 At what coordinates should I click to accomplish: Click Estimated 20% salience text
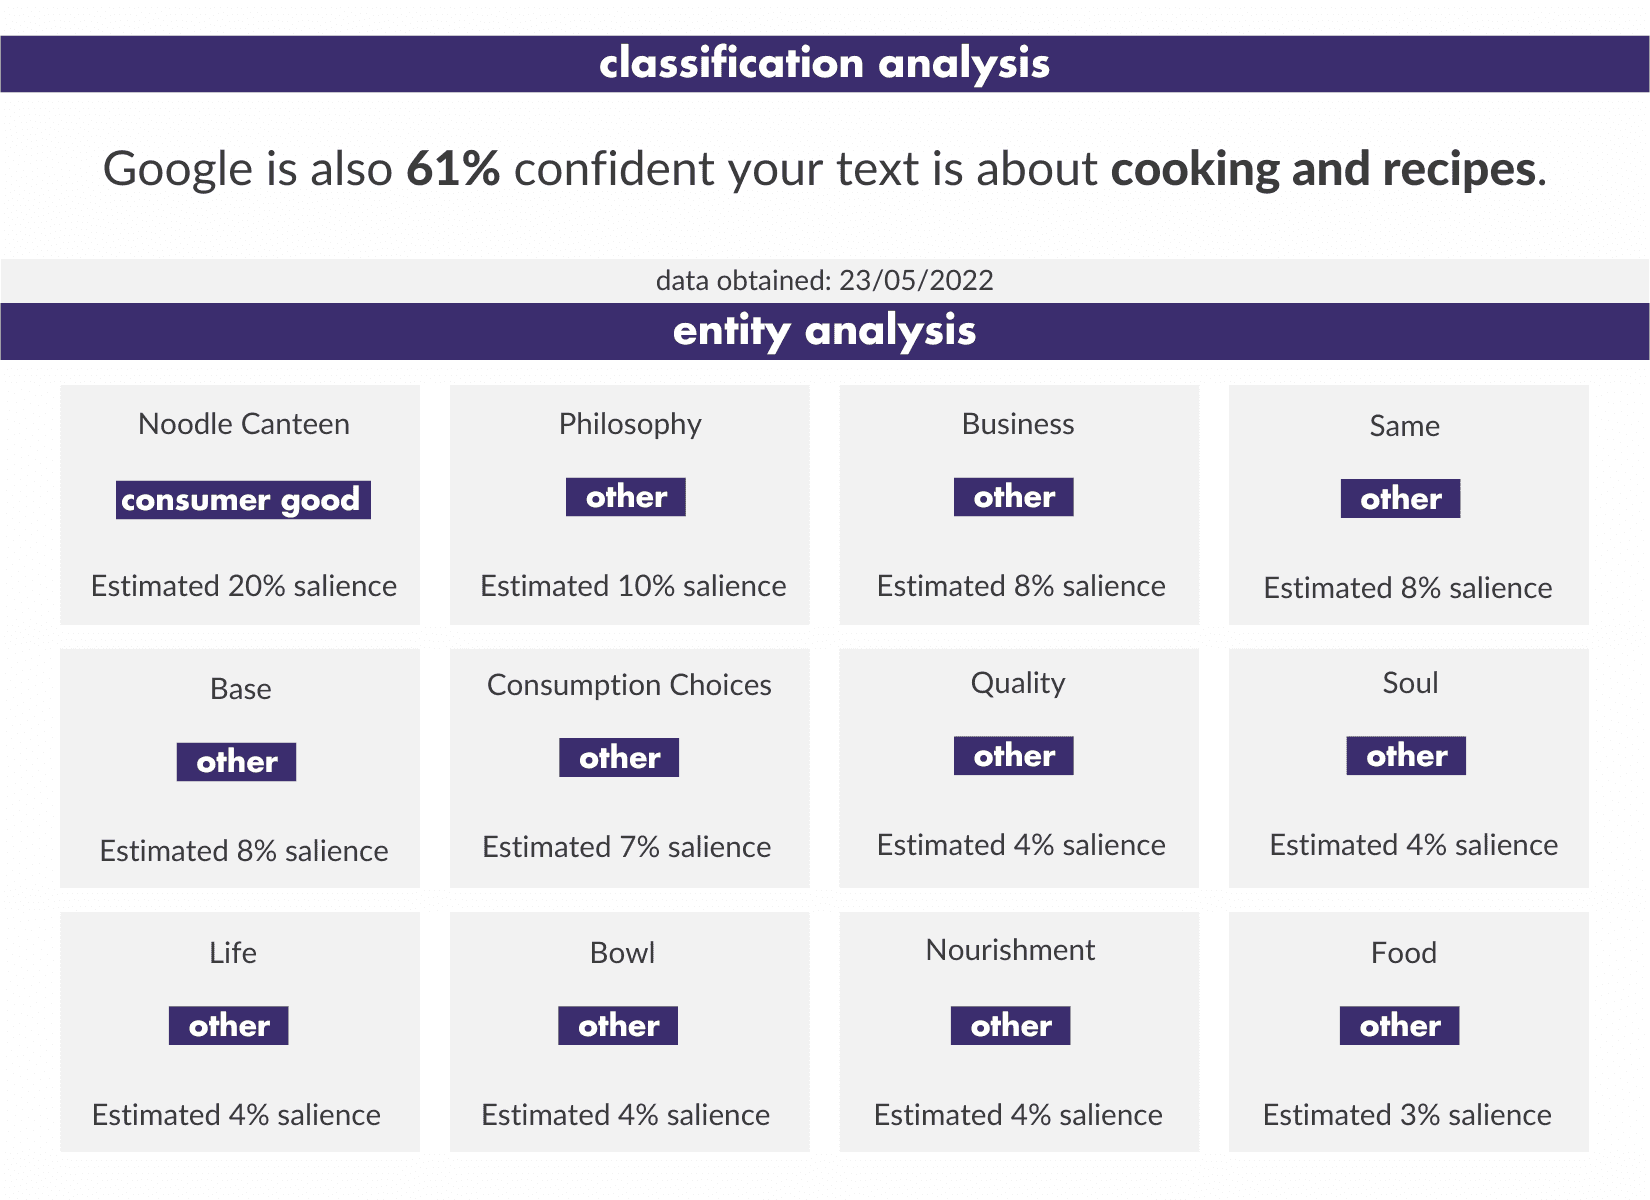pyautogui.click(x=244, y=586)
